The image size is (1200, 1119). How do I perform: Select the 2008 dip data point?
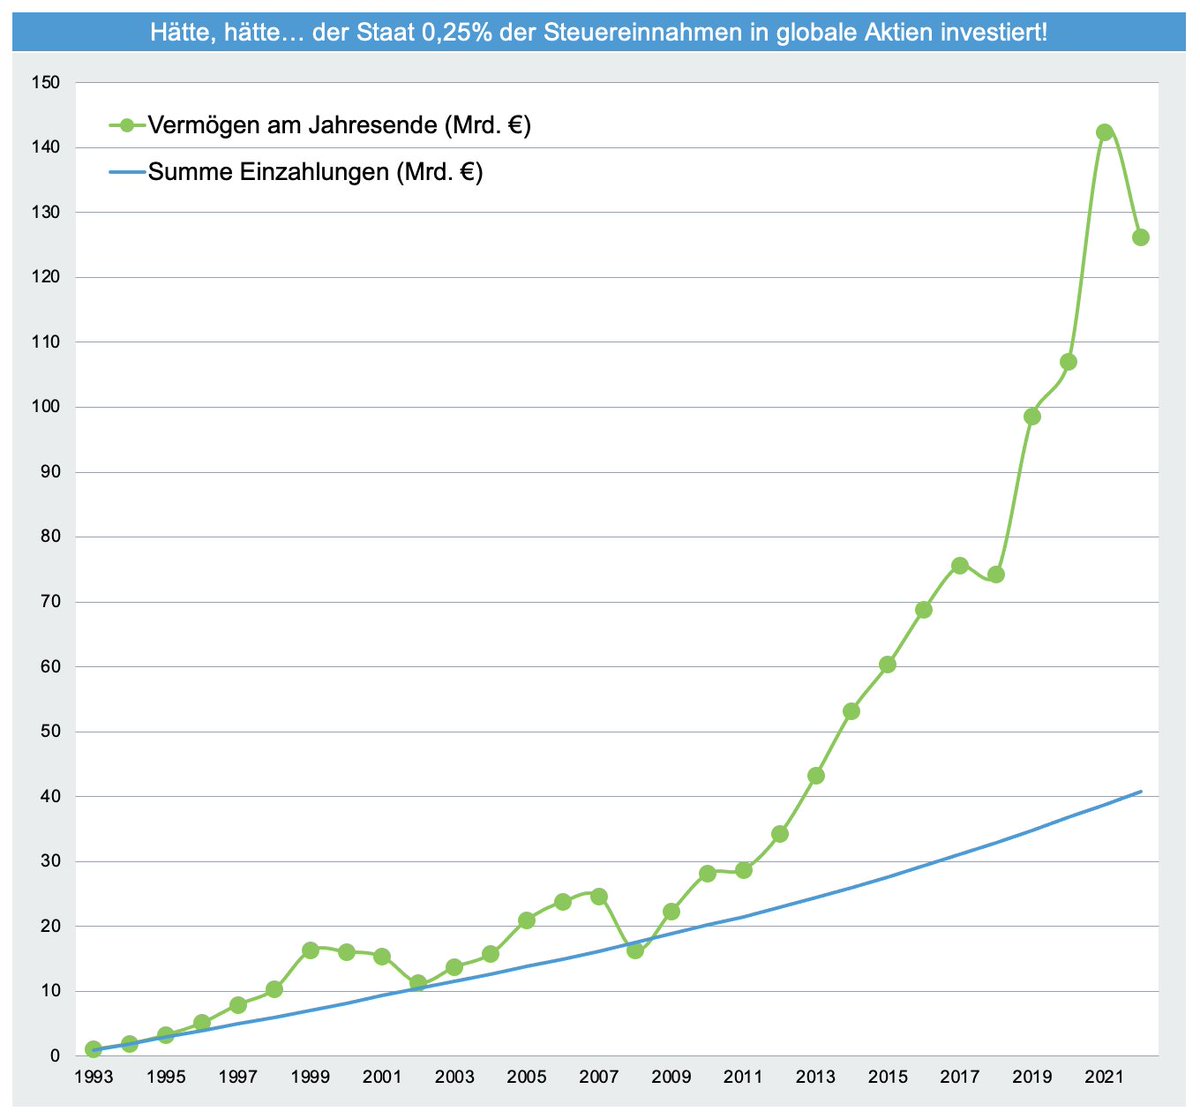click(633, 951)
